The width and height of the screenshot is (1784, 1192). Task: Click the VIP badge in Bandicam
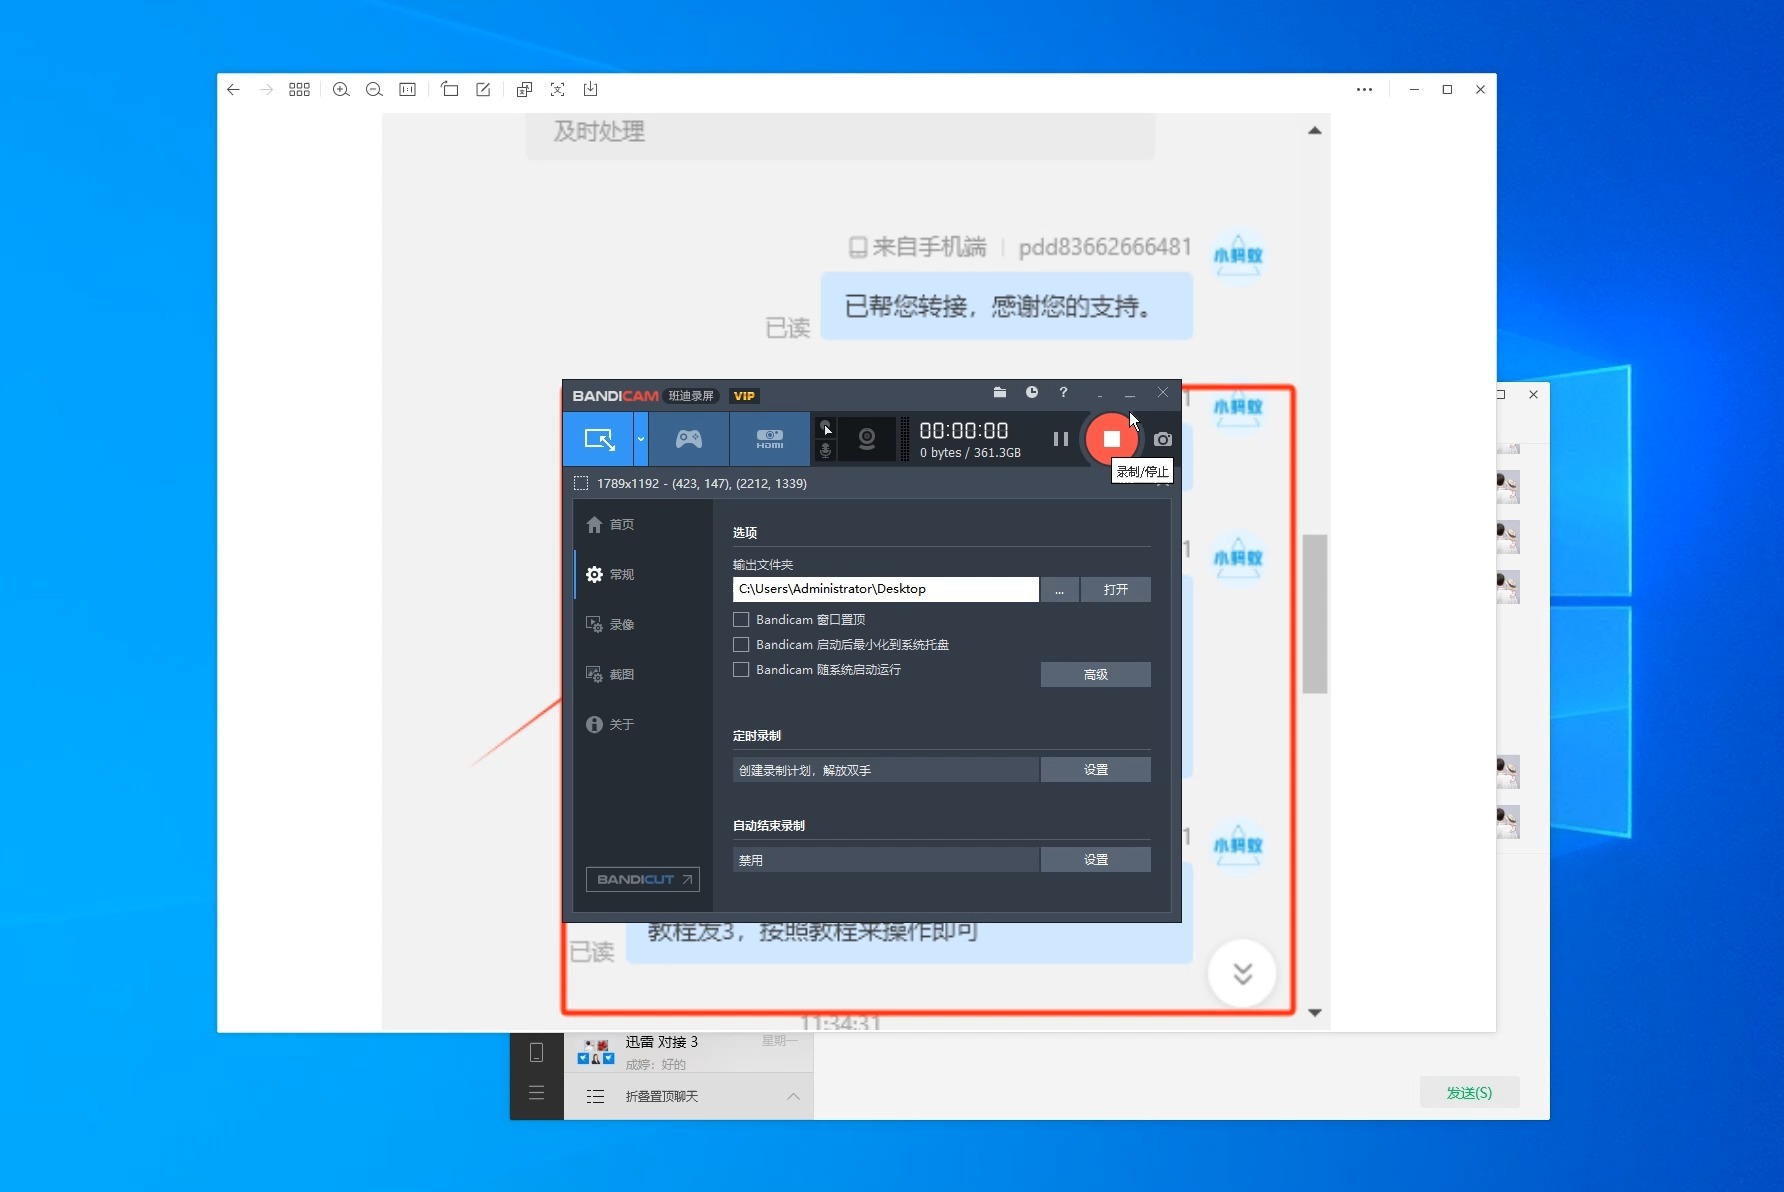[744, 396]
